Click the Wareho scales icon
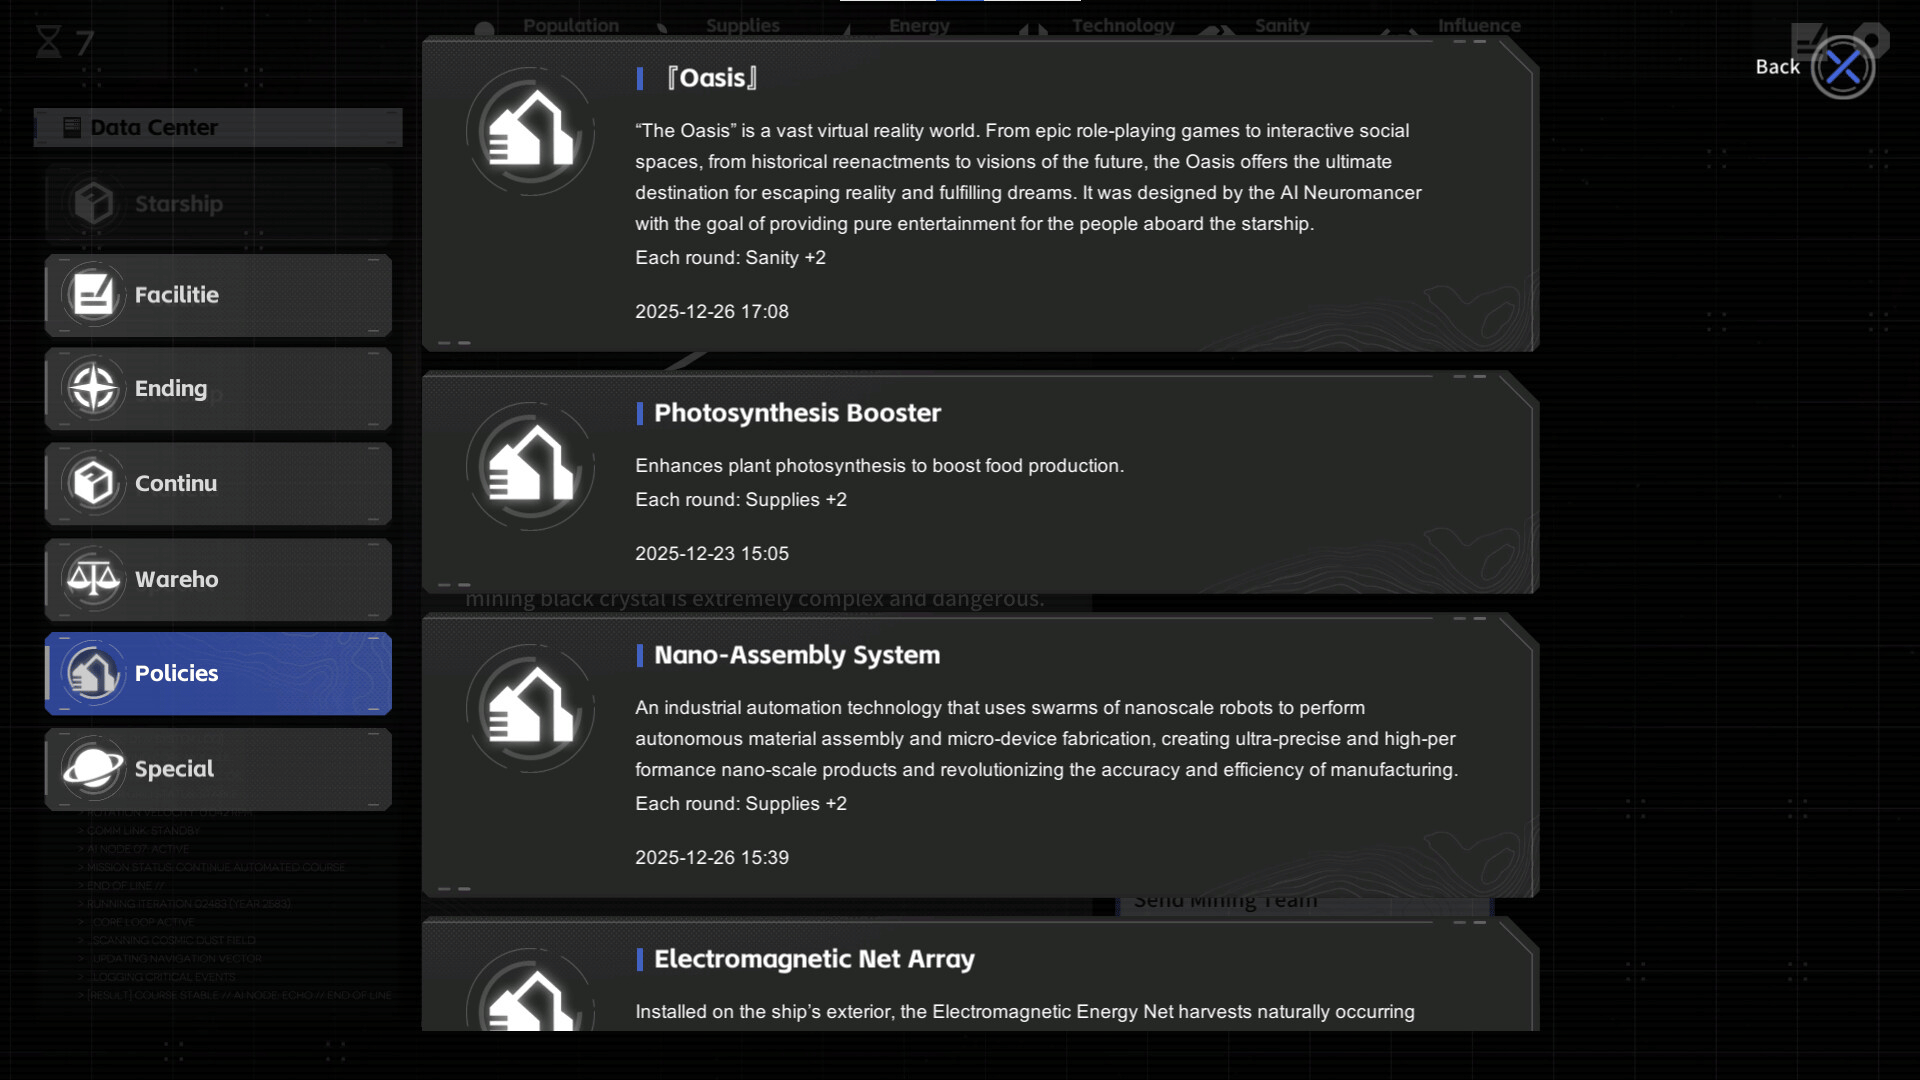 93,579
